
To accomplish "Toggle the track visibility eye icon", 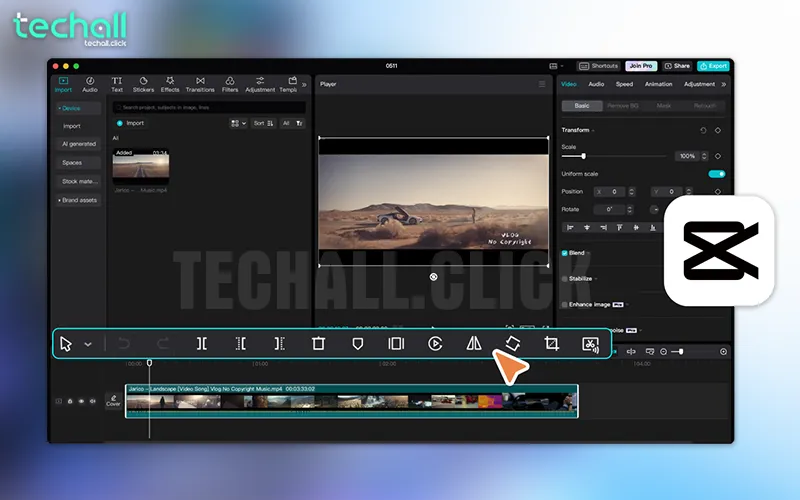I will pyautogui.click(x=81, y=401).
